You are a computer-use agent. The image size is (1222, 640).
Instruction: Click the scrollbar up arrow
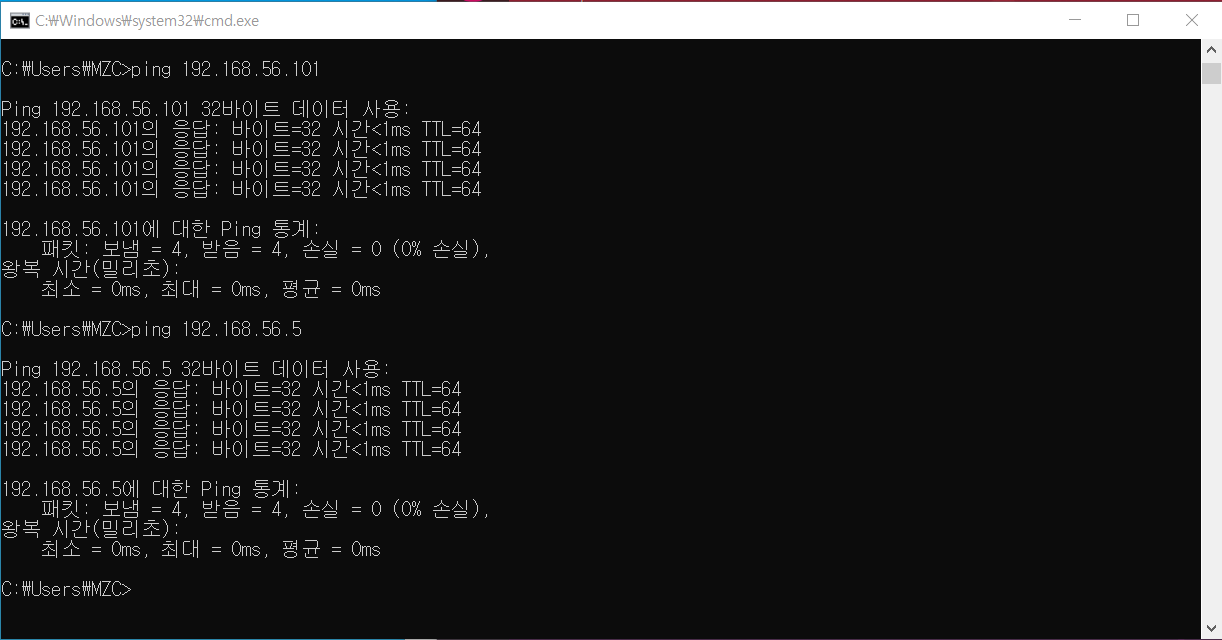1211,50
